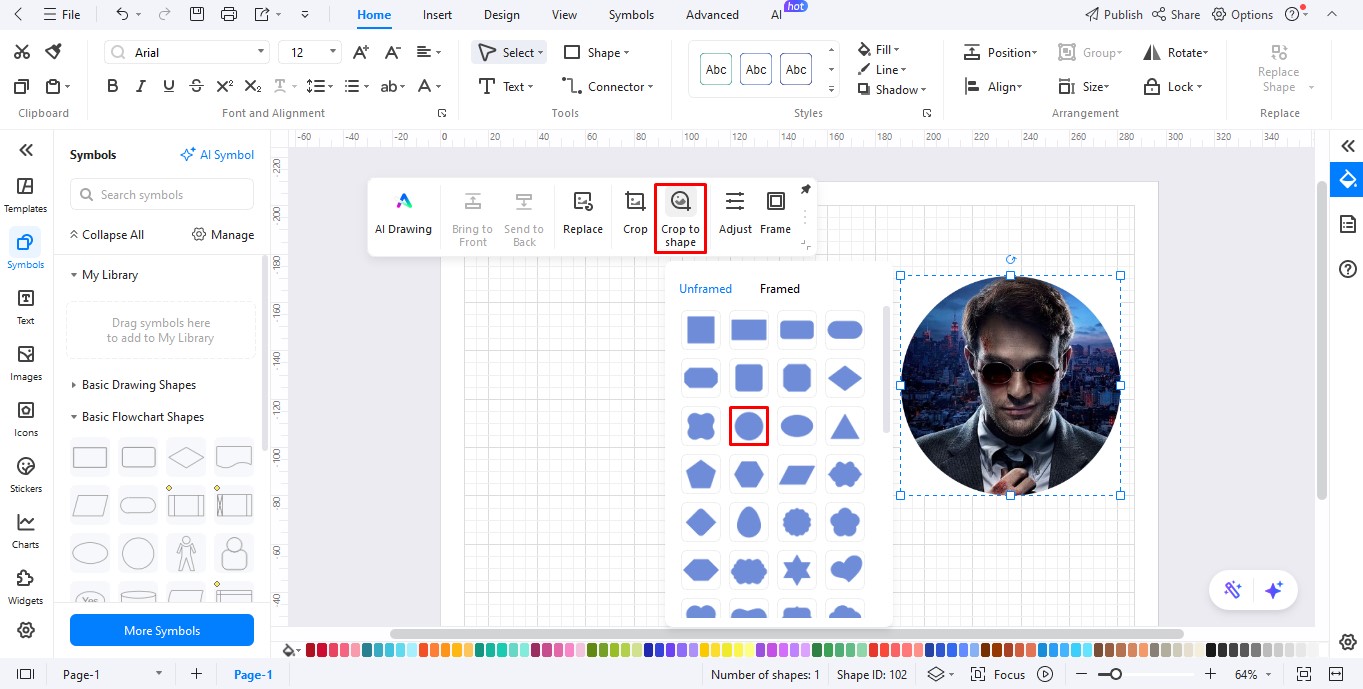Click the zoom slider handle
This screenshot has width=1363, height=689.
click(1116, 674)
